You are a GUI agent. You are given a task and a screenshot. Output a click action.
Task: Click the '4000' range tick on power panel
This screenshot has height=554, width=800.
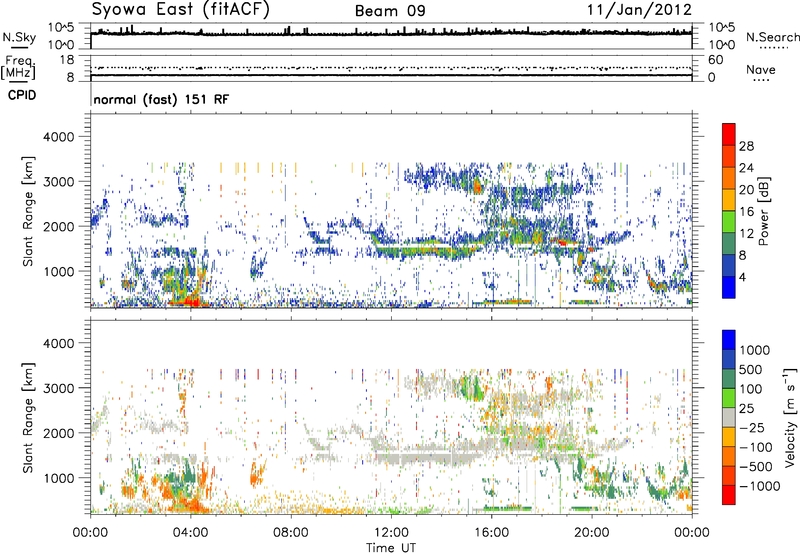pyautogui.click(x=58, y=137)
